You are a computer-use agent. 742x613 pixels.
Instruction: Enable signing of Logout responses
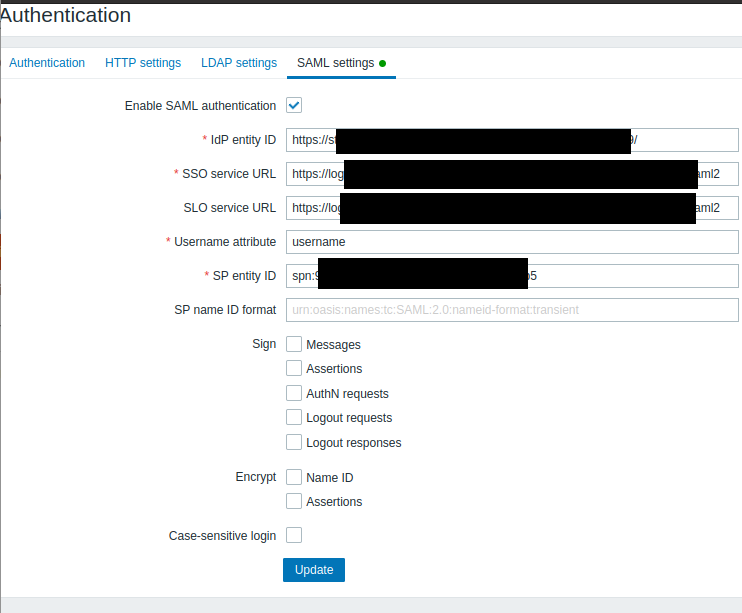(294, 442)
